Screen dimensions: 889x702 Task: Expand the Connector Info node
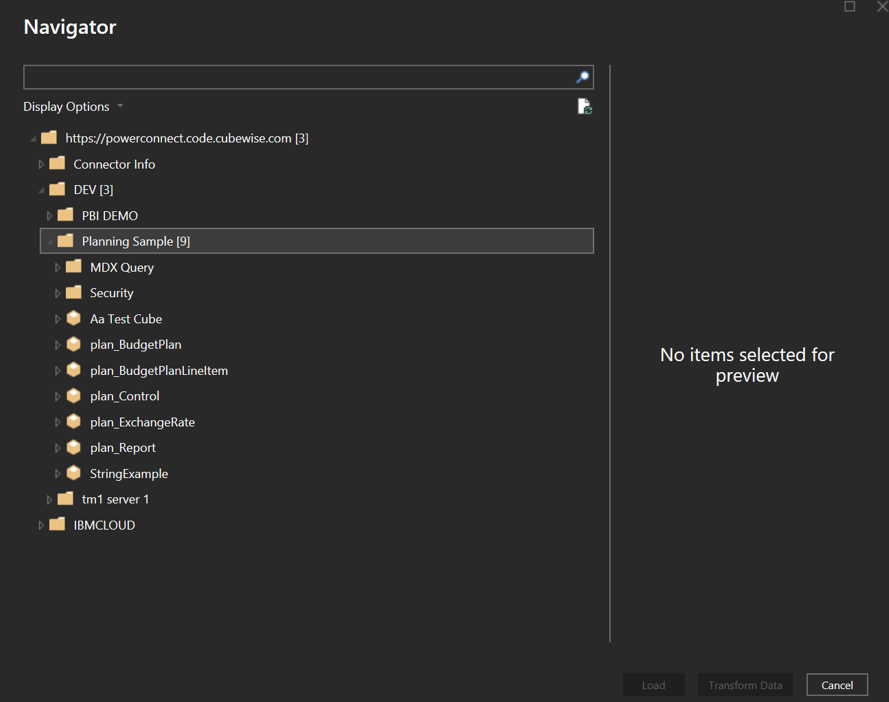click(41, 164)
